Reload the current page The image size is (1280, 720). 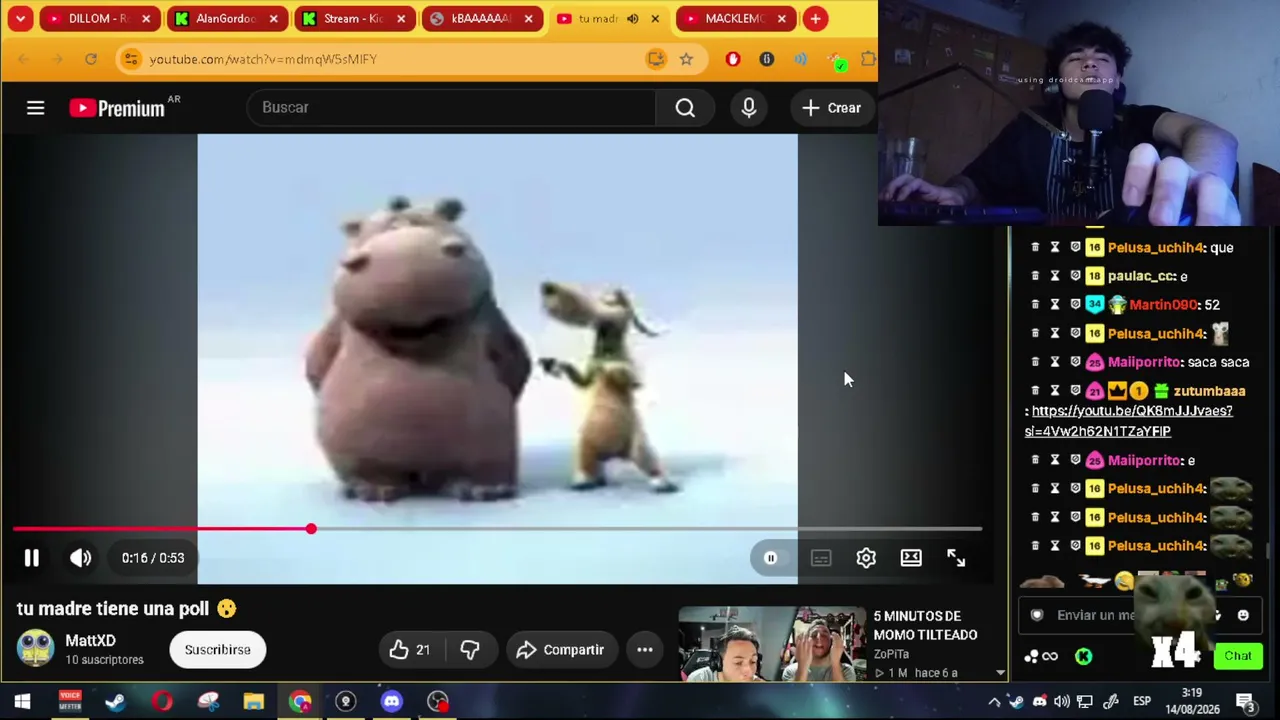point(91,59)
